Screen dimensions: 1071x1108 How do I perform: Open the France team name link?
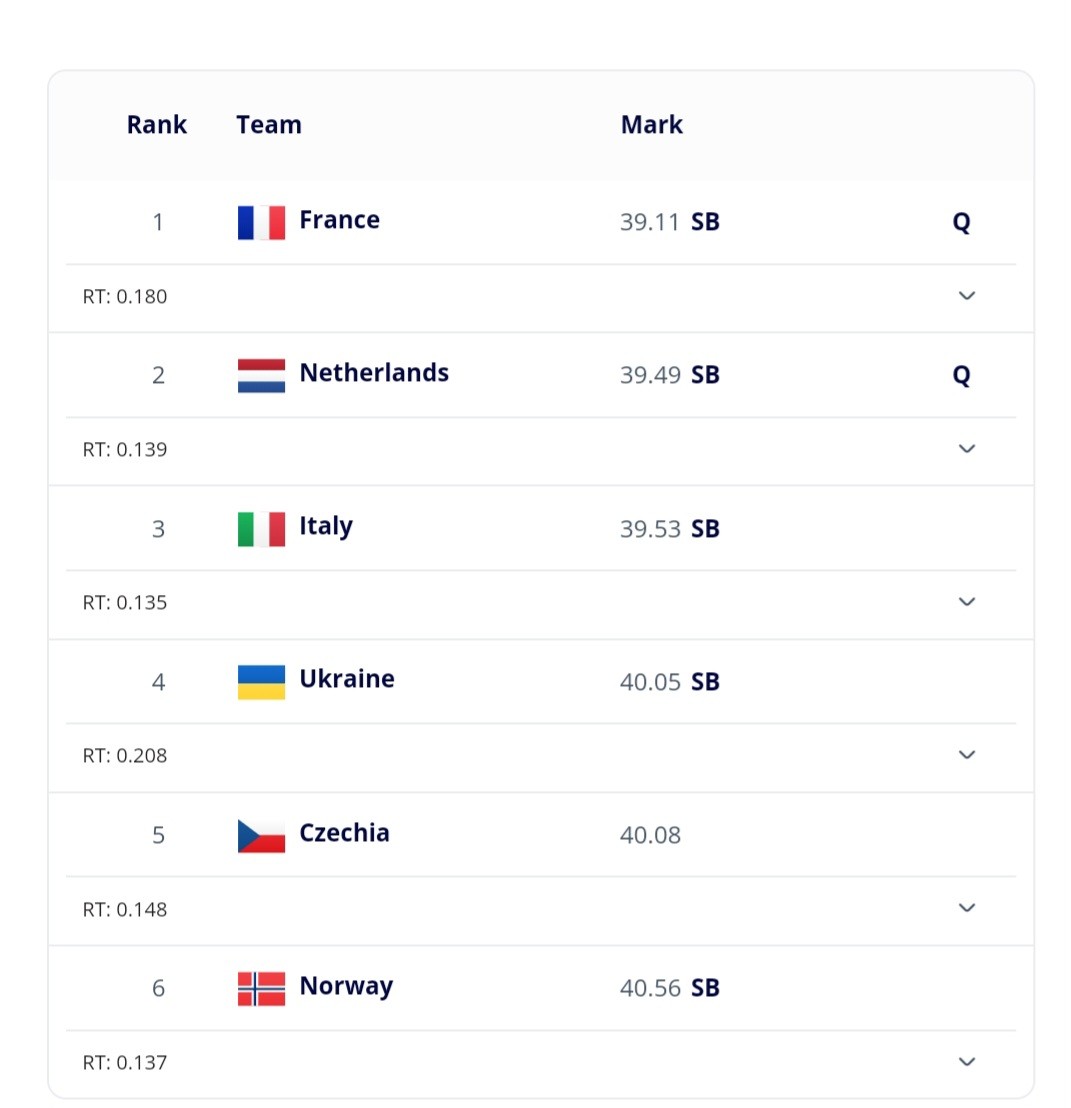pyautogui.click(x=339, y=220)
